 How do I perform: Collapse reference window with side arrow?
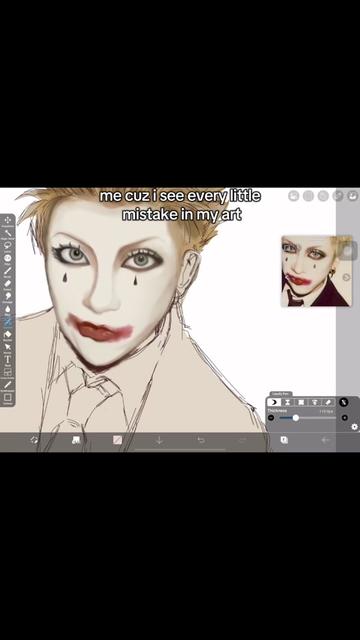[347, 278]
